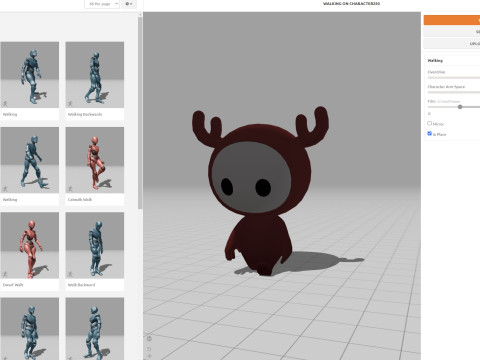Select the Walk Backward animation thumbnail
Viewport: 480px width, 360px height.
(95, 245)
